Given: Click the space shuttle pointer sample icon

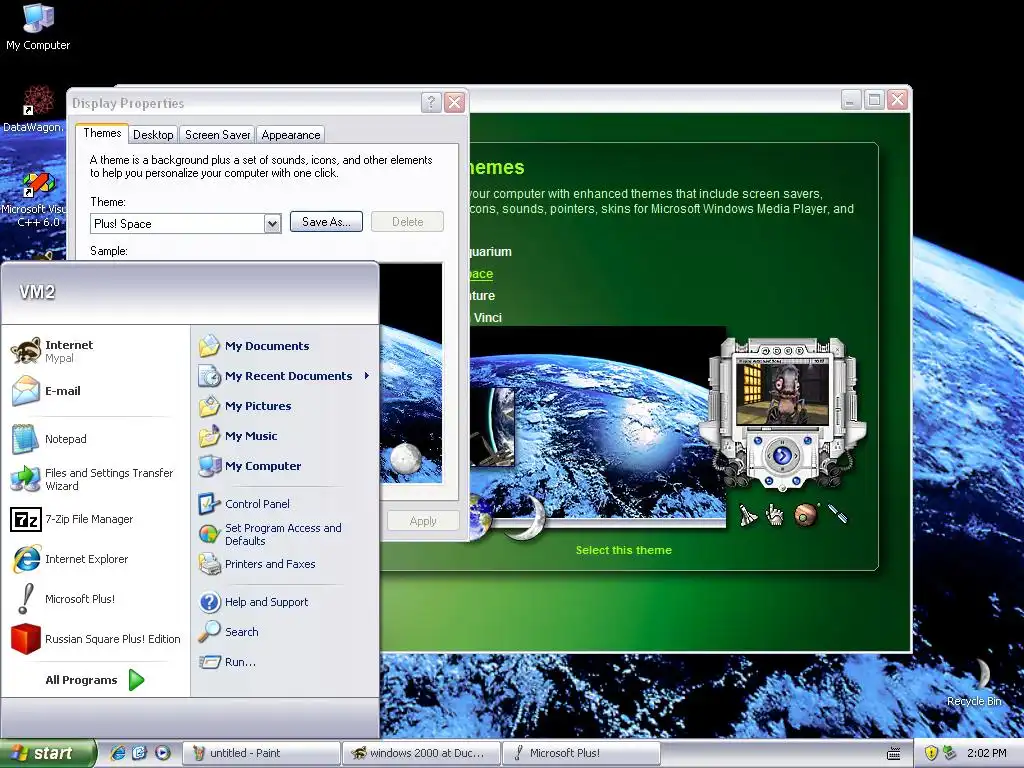Looking at the screenshot, I should [x=748, y=515].
